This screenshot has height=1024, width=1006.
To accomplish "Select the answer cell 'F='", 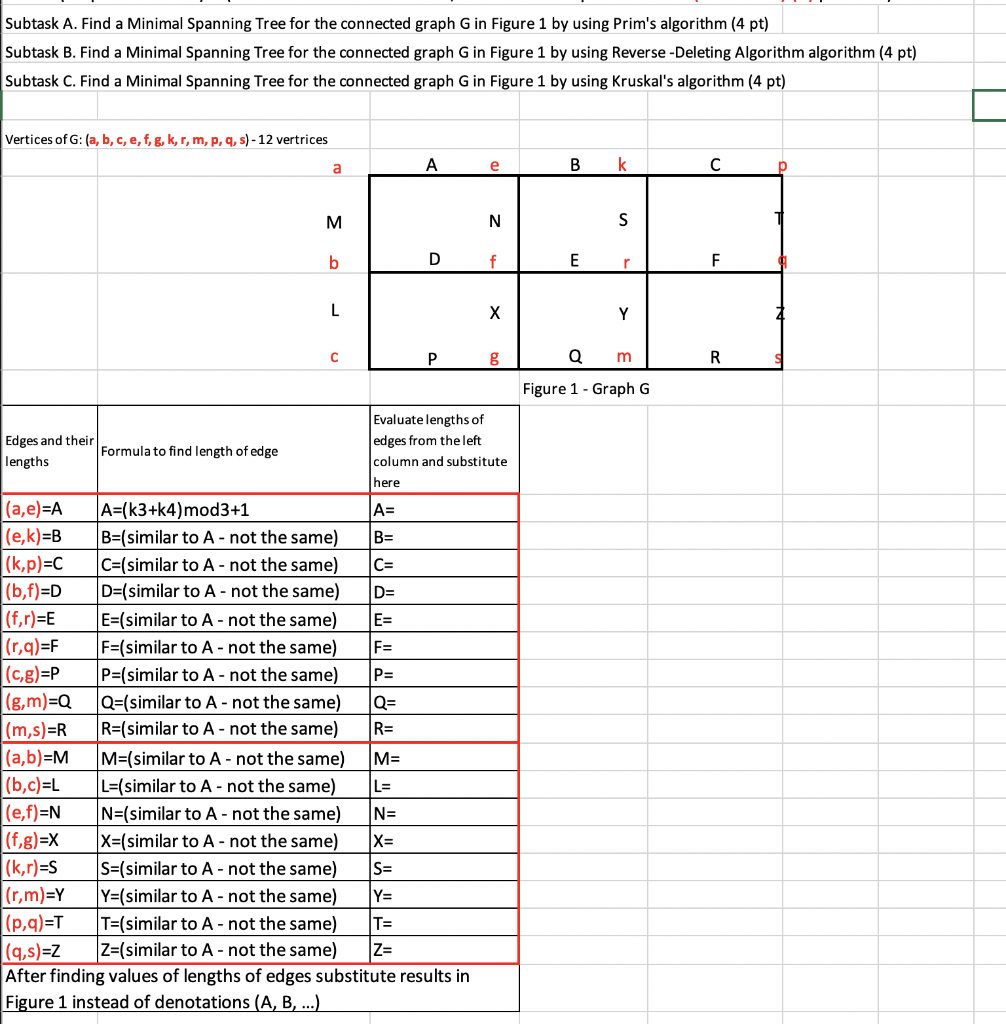I will [x=444, y=647].
